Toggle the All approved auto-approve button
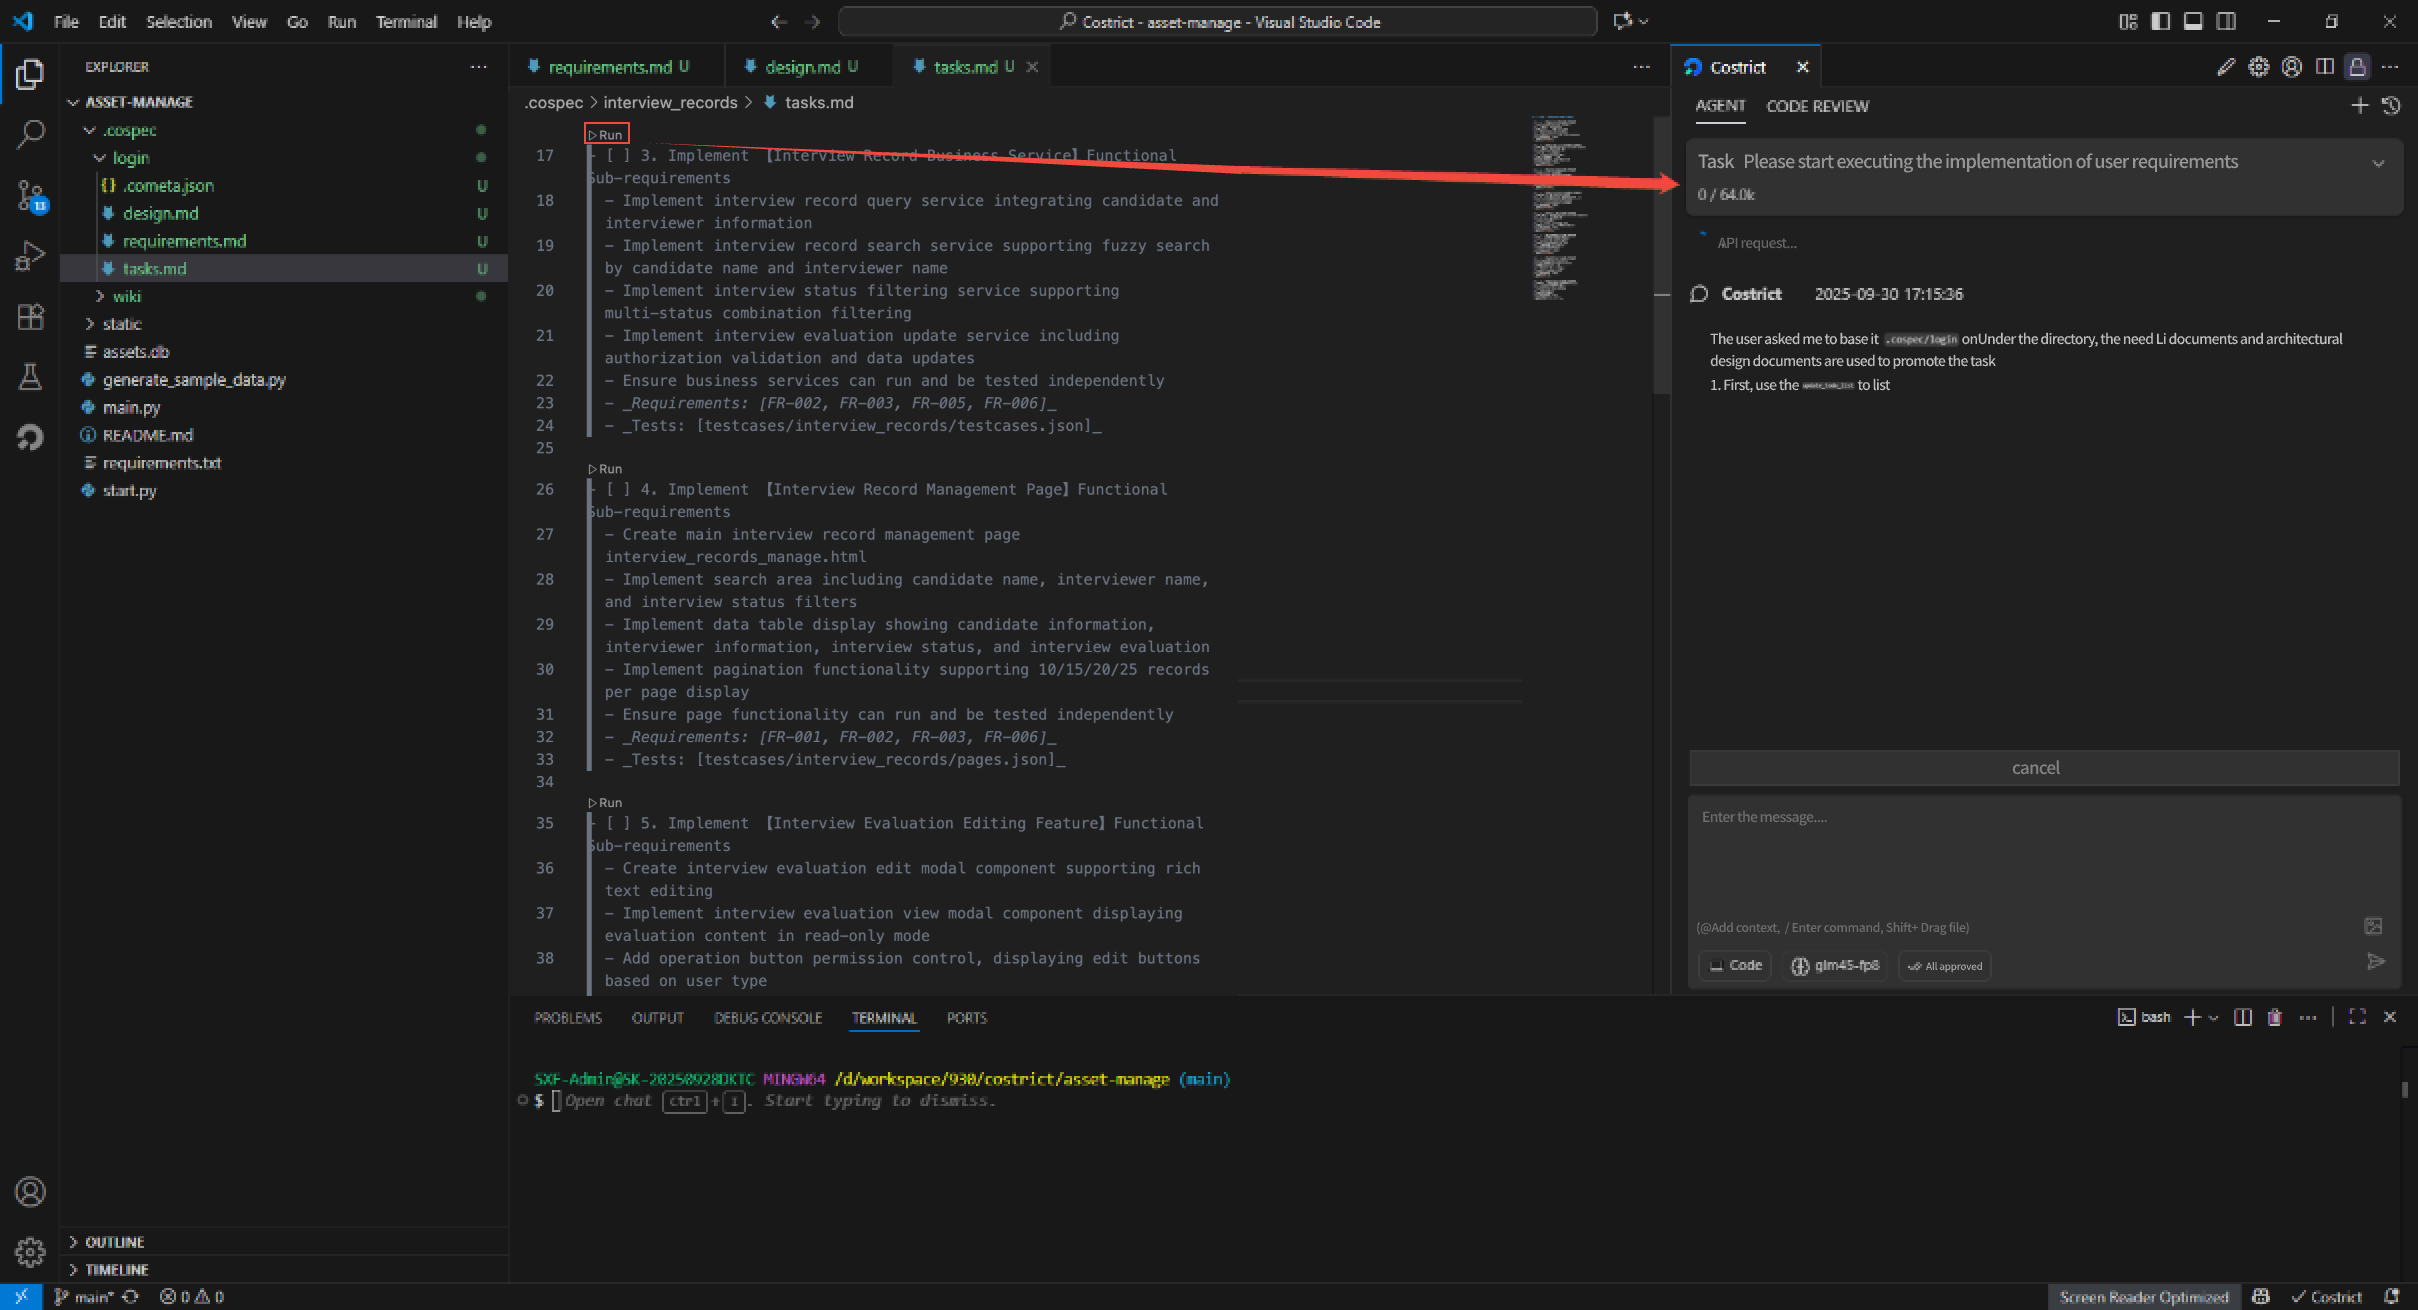This screenshot has height=1310, width=2418. pos(1944,966)
